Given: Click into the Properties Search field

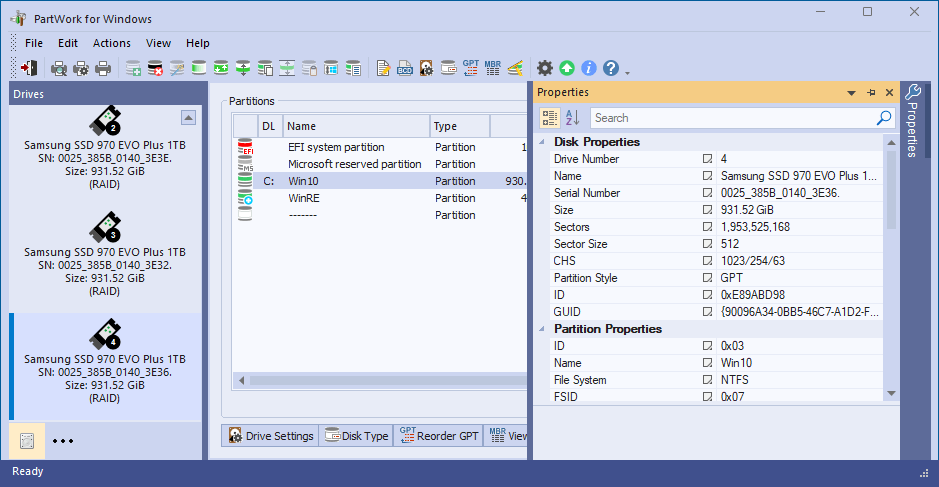Looking at the screenshot, I should (732, 118).
